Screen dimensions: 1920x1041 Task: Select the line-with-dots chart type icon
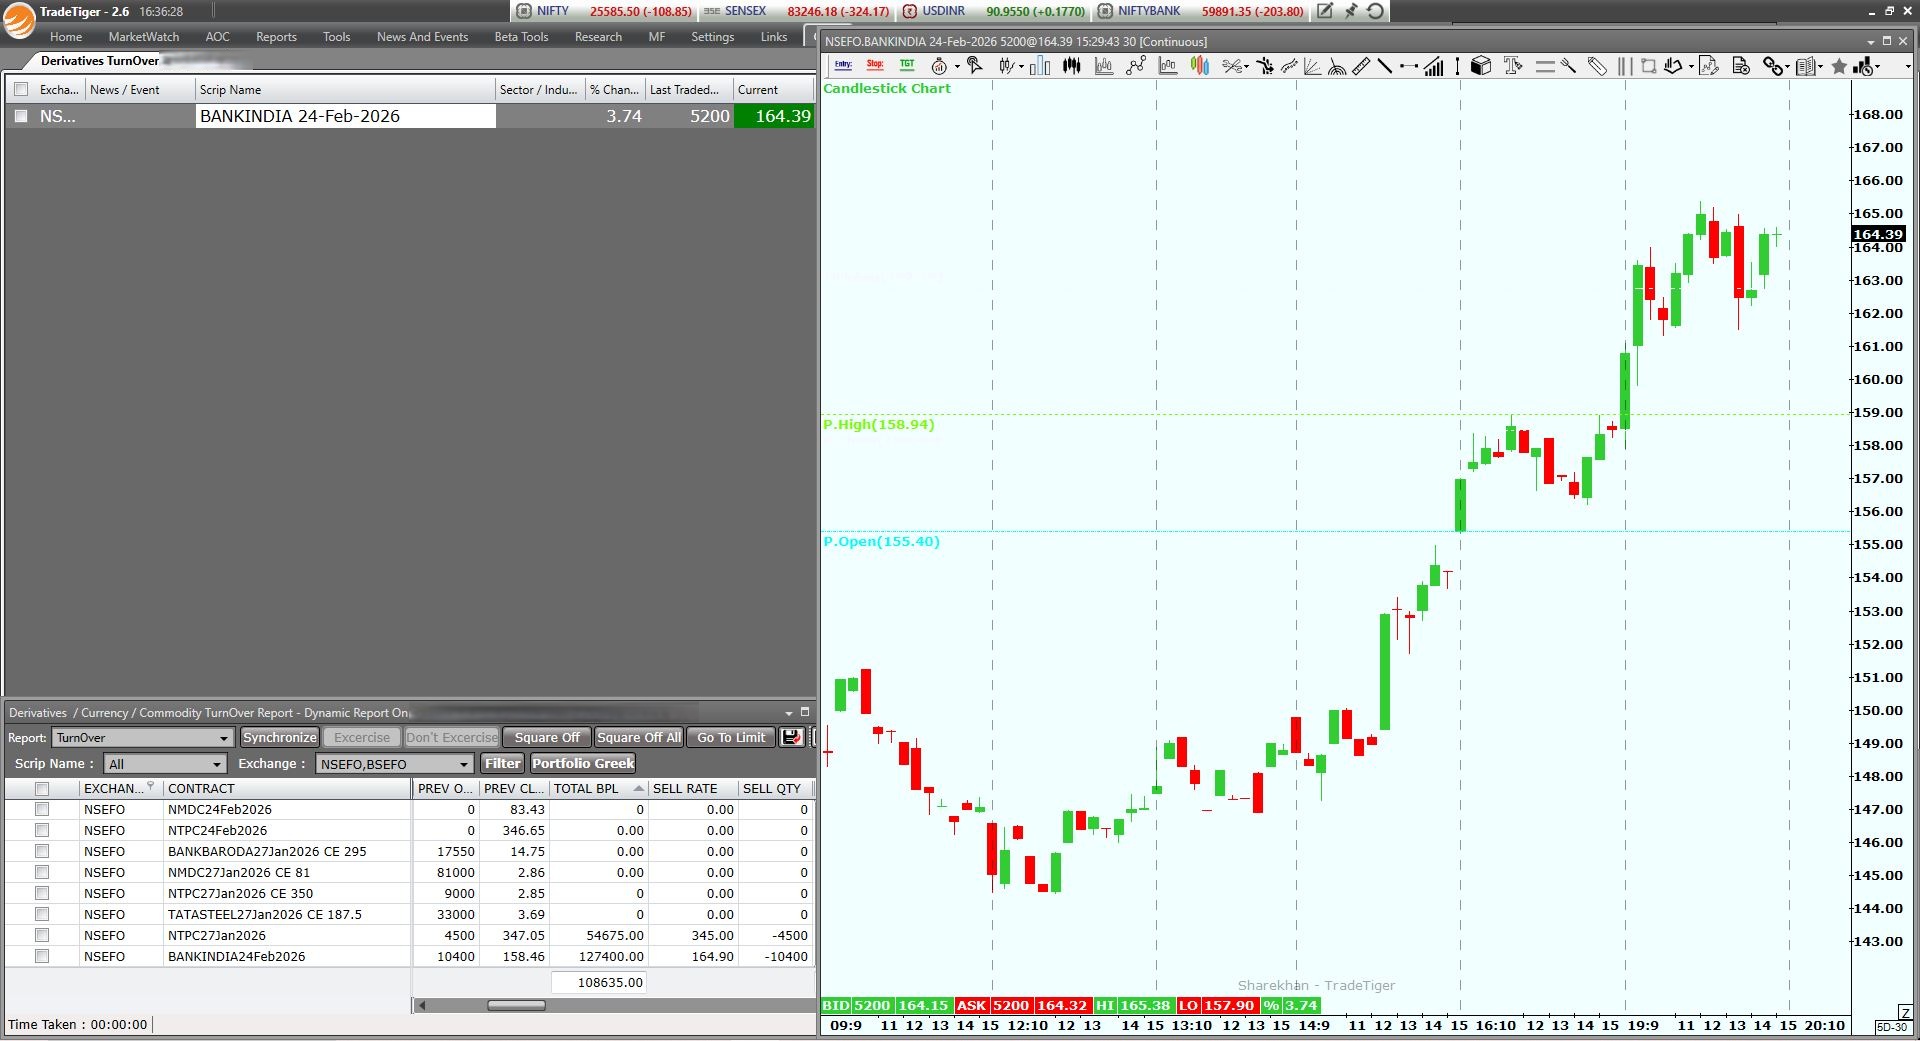click(x=1135, y=66)
